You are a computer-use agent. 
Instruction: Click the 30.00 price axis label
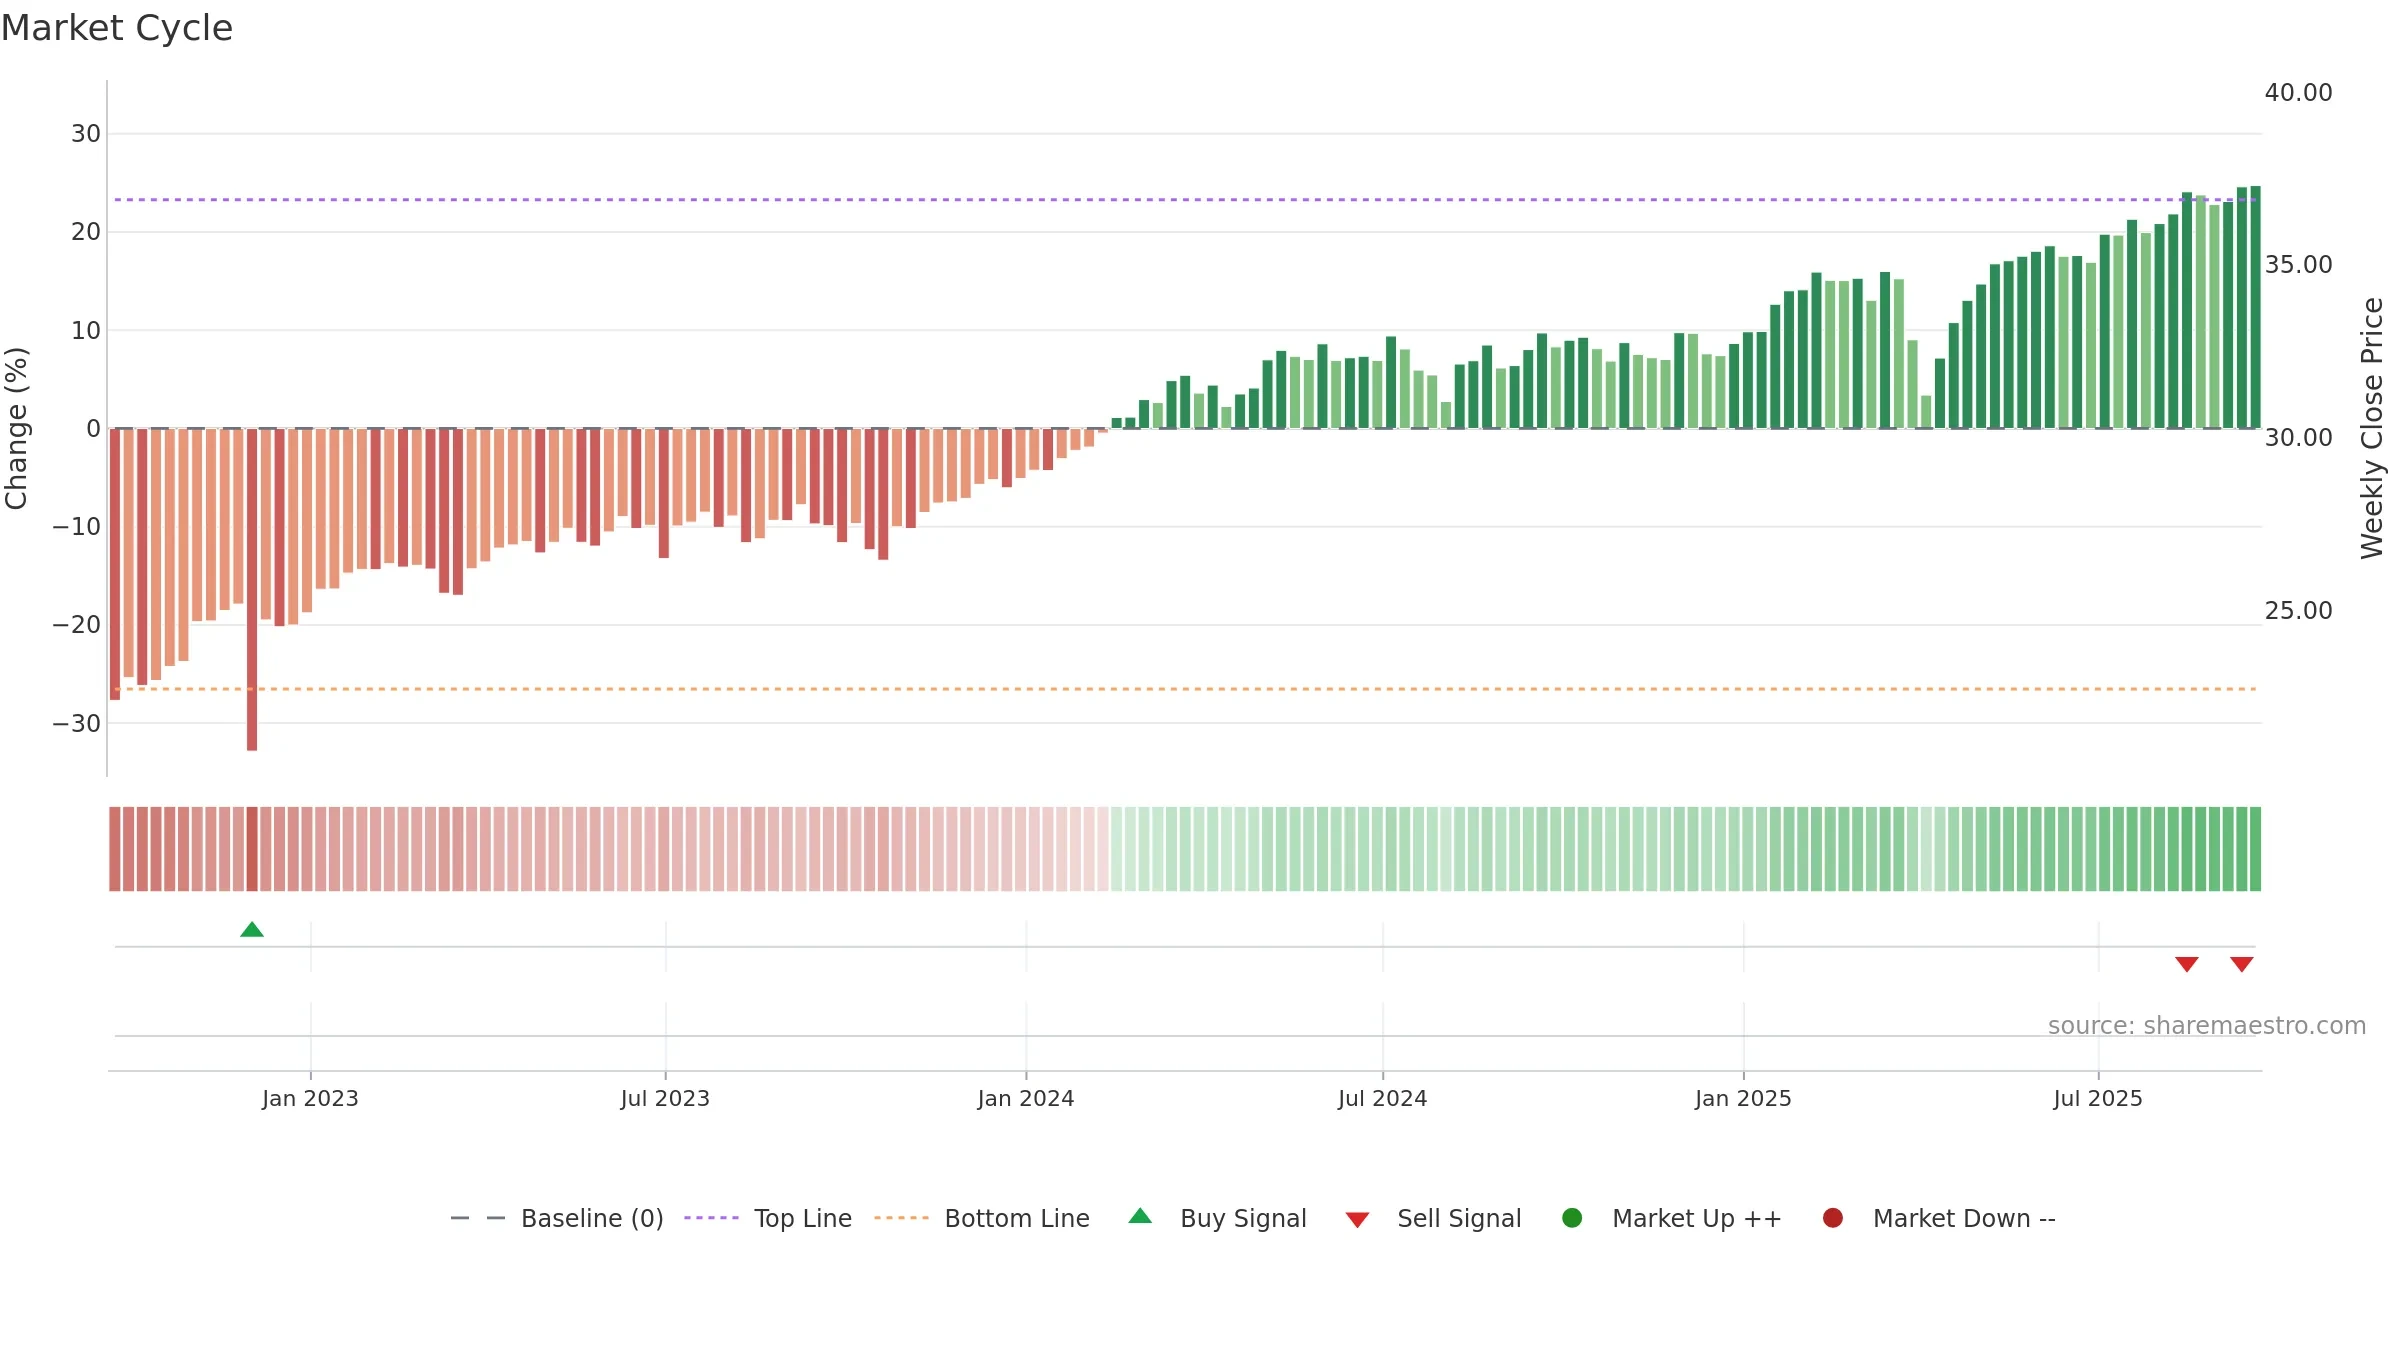[x=2298, y=438]
